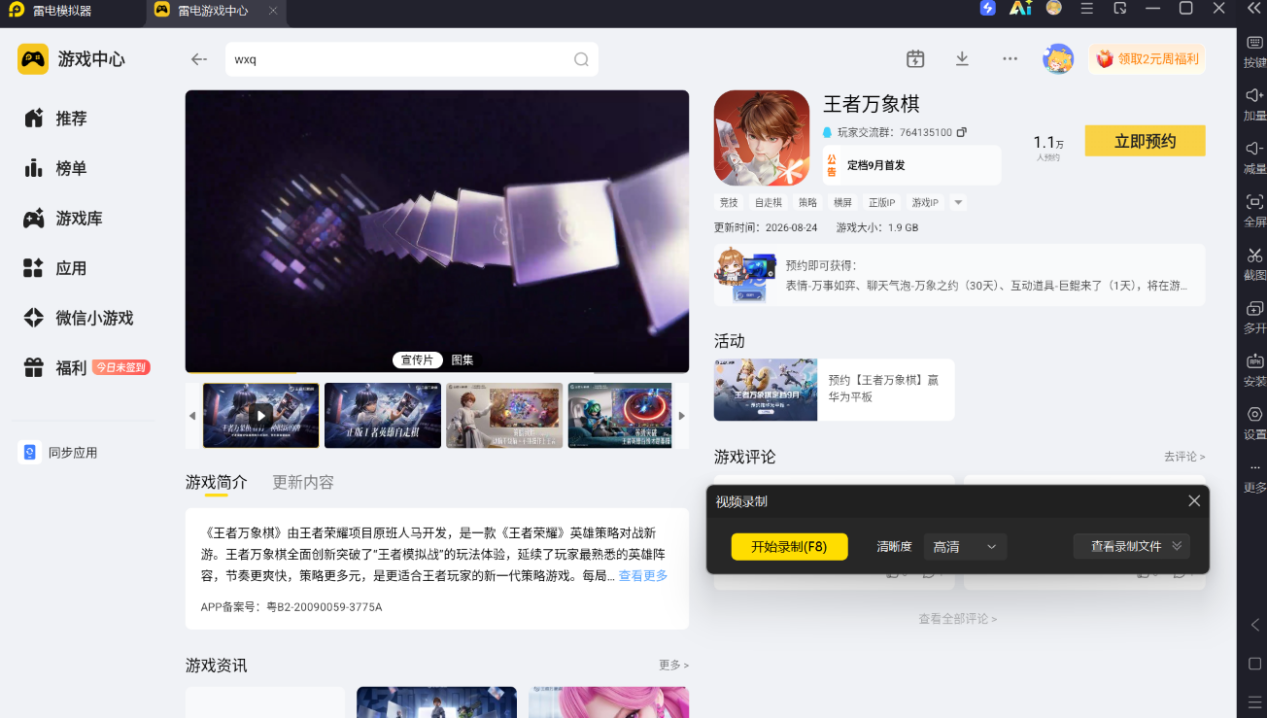
Task: Open the three-dots more menu in header
Action: click(1010, 59)
